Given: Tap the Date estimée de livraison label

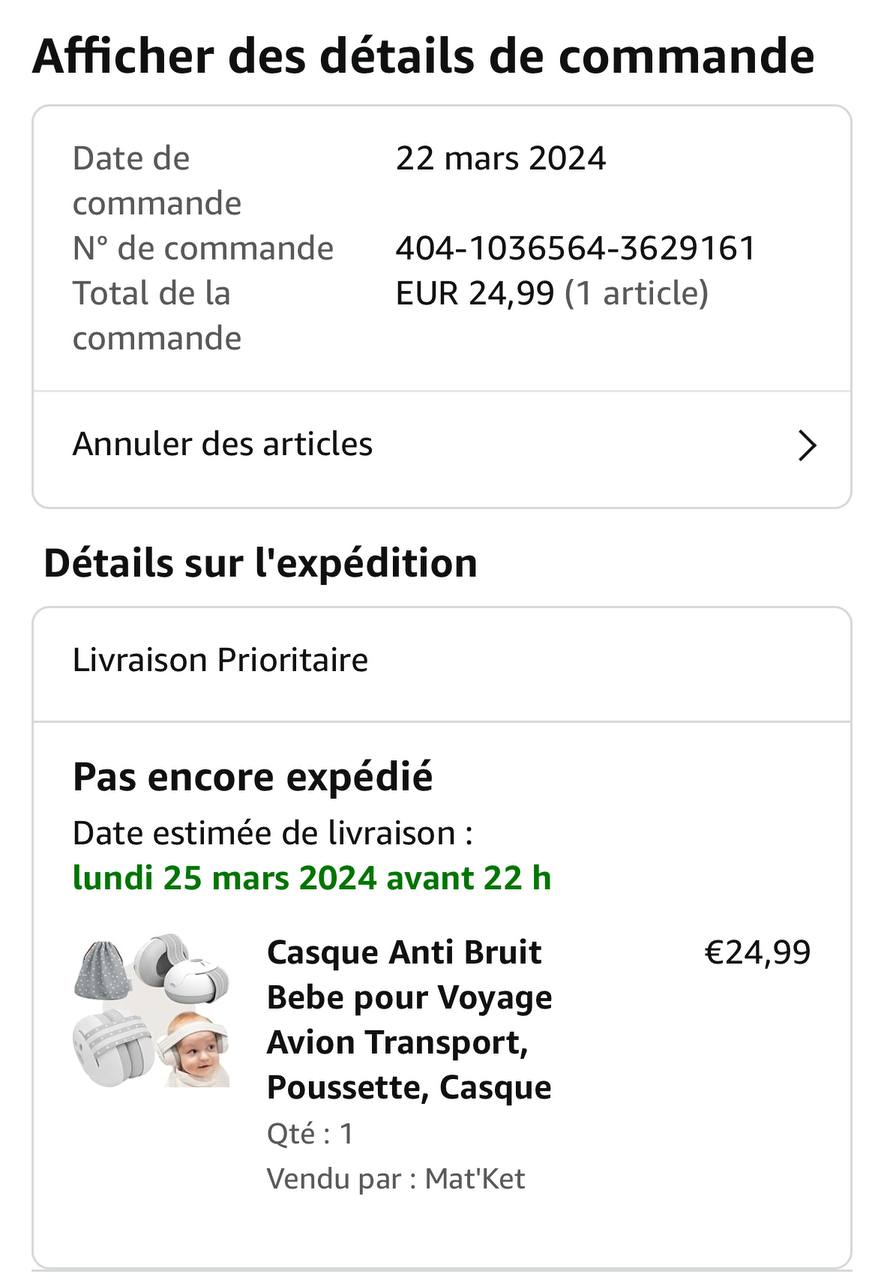Looking at the screenshot, I should [272, 832].
